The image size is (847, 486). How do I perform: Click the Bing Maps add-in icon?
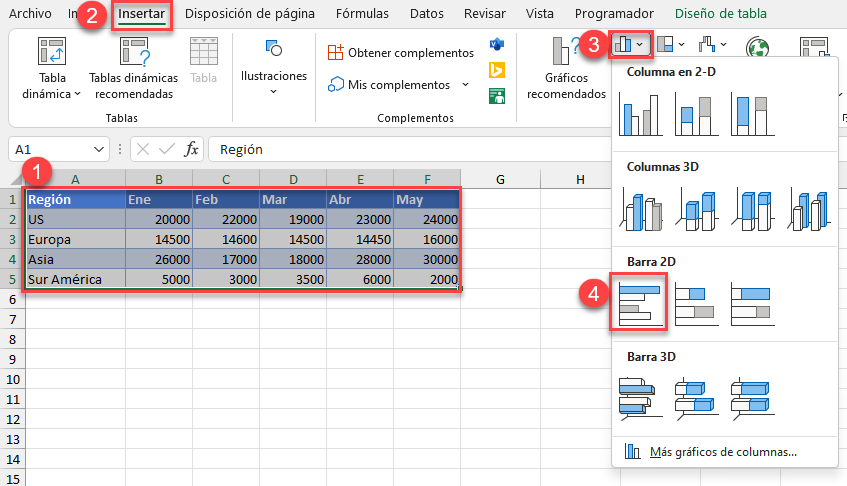497,70
